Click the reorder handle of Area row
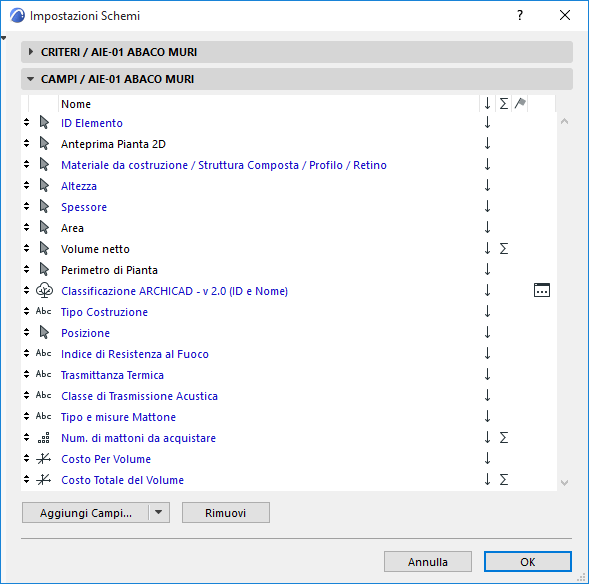589x584 pixels. 26,228
